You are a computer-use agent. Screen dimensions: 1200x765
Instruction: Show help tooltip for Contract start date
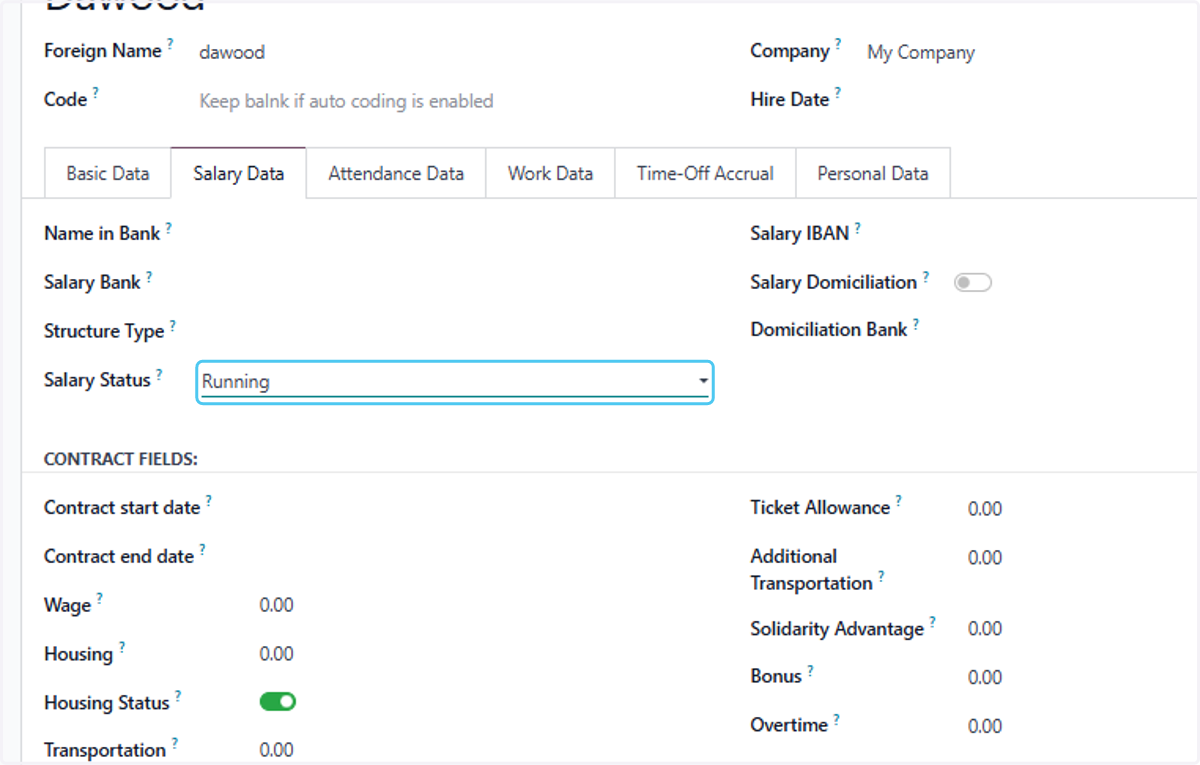click(208, 501)
